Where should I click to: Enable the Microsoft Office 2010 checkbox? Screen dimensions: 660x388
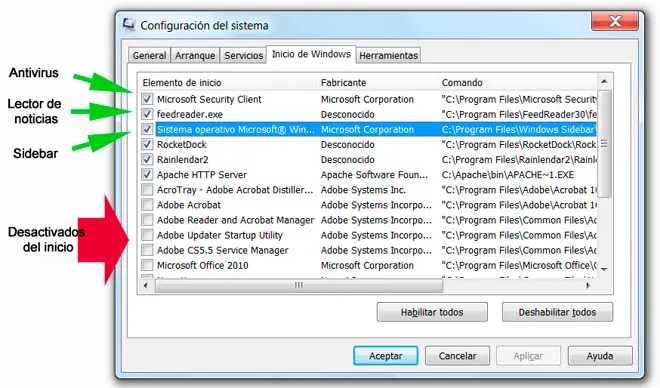[147, 266]
